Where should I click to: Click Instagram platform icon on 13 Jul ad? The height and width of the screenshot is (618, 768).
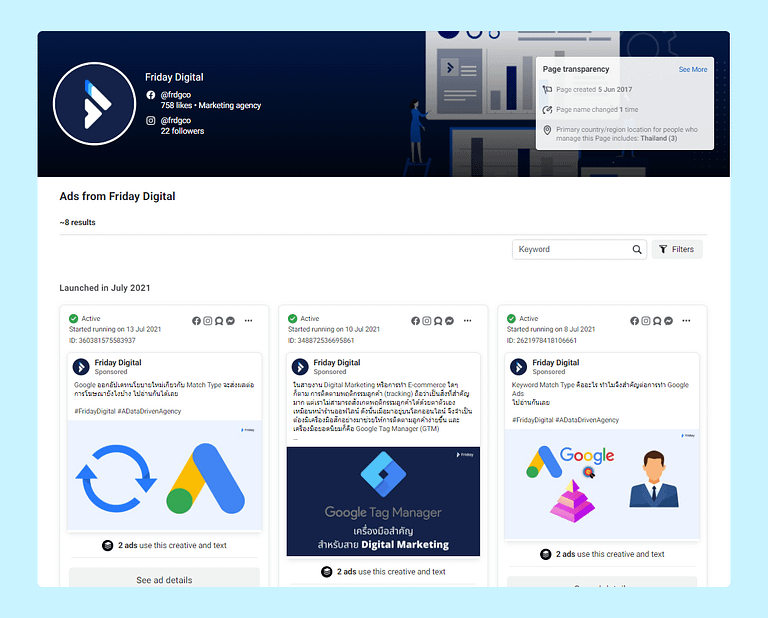point(208,321)
